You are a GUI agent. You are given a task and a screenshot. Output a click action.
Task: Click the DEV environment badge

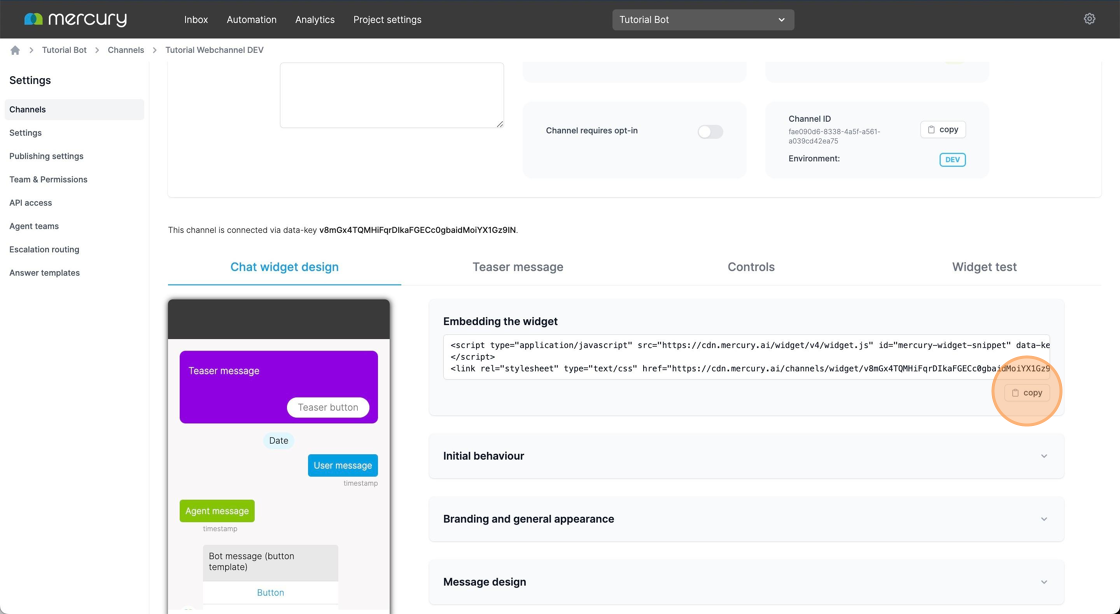point(952,160)
